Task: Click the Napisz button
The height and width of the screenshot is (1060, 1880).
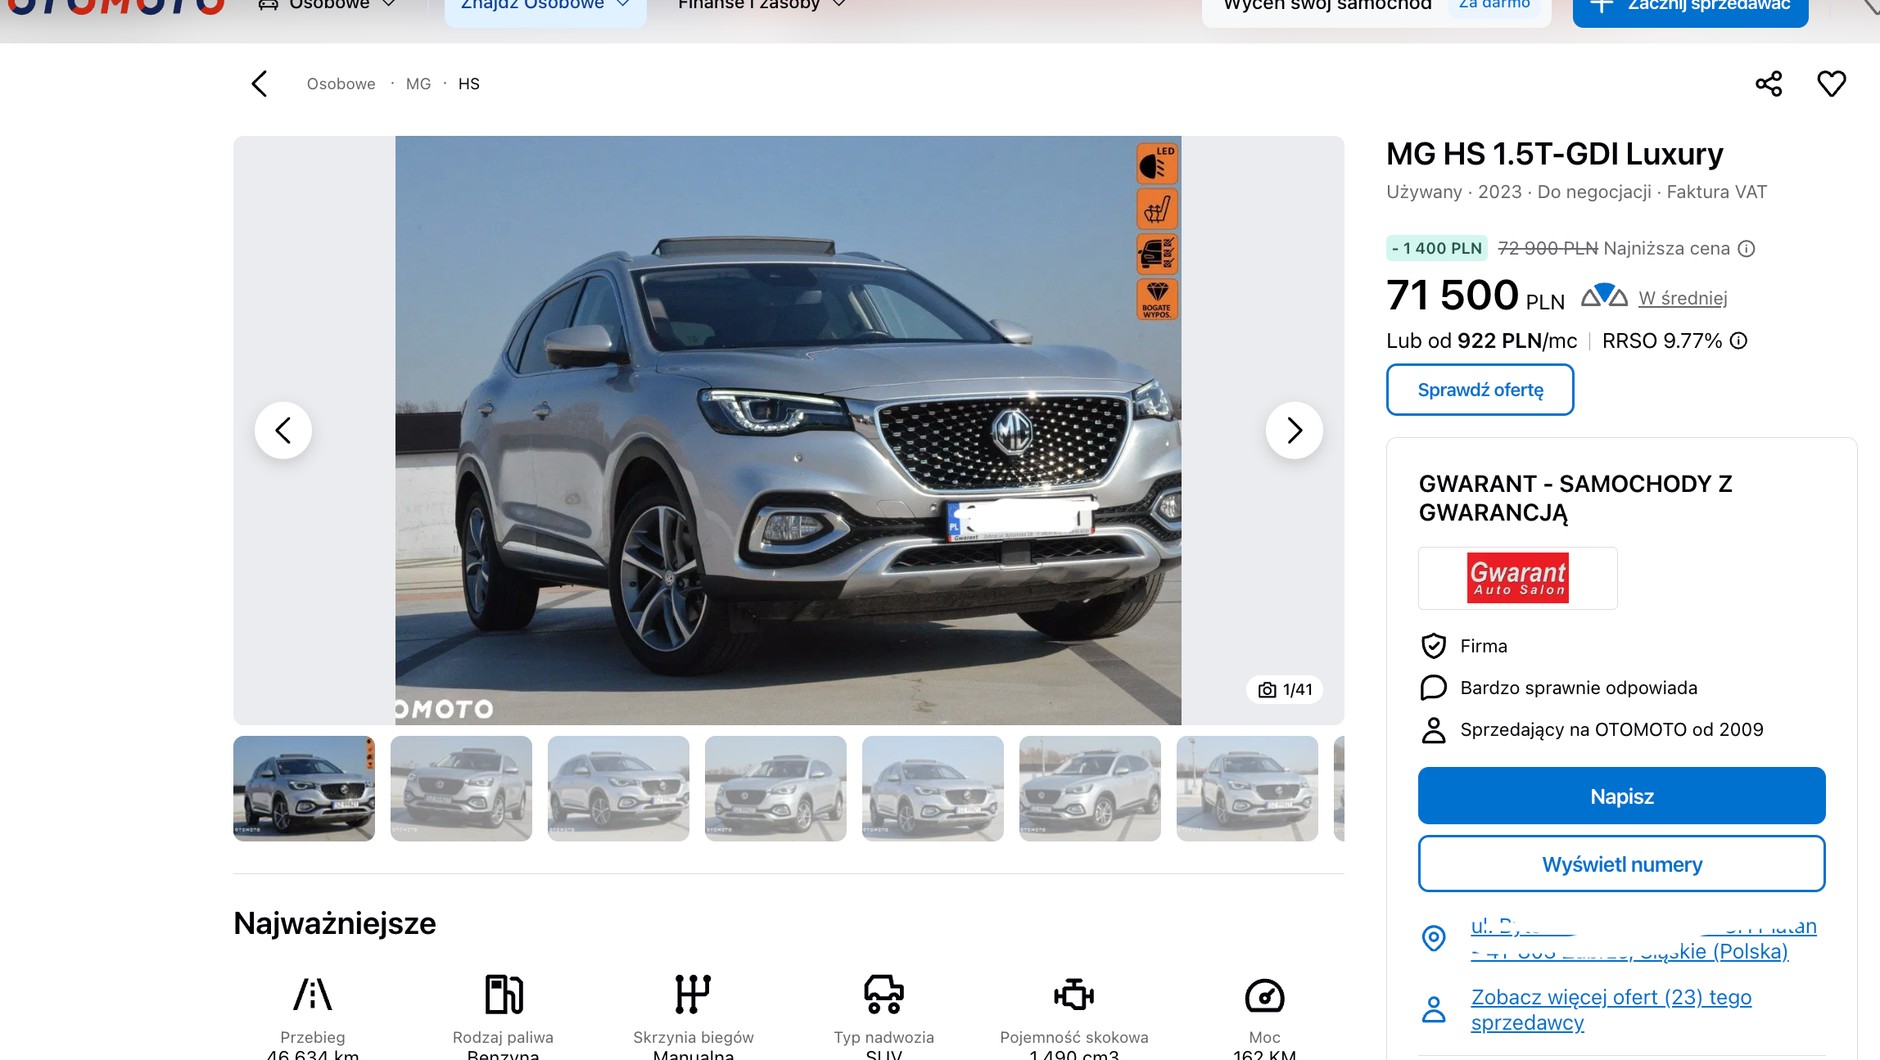Action: tap(1621, 796)
